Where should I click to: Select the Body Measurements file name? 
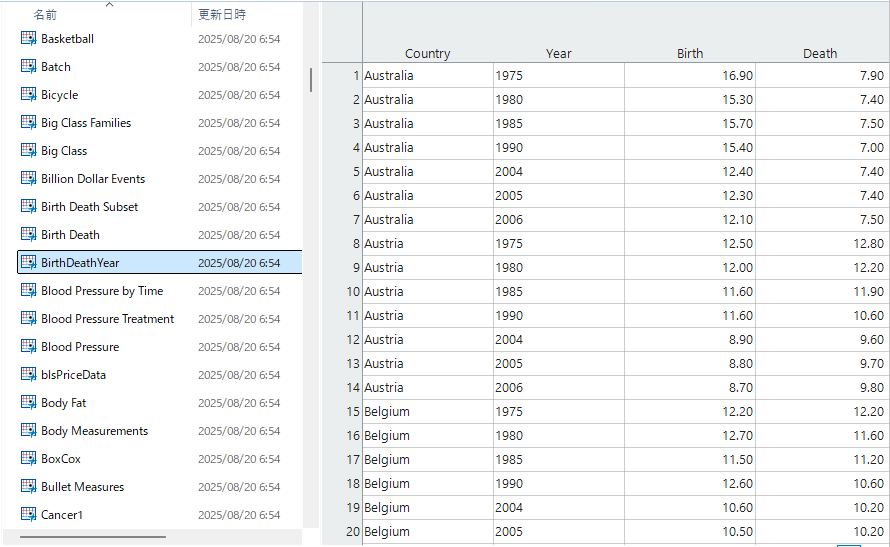pyautogui.click(x=94, y=431)
